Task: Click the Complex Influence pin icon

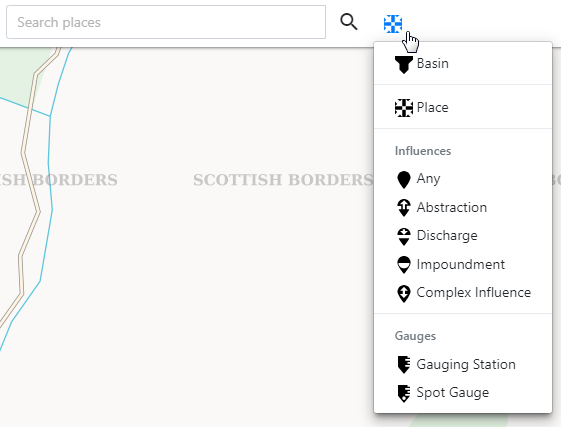Action: coord(404,293)
